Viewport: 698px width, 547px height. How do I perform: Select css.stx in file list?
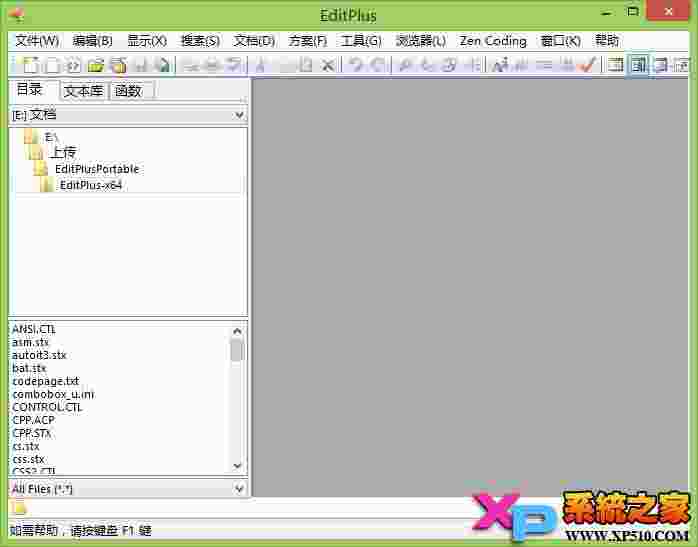[28, 459]
